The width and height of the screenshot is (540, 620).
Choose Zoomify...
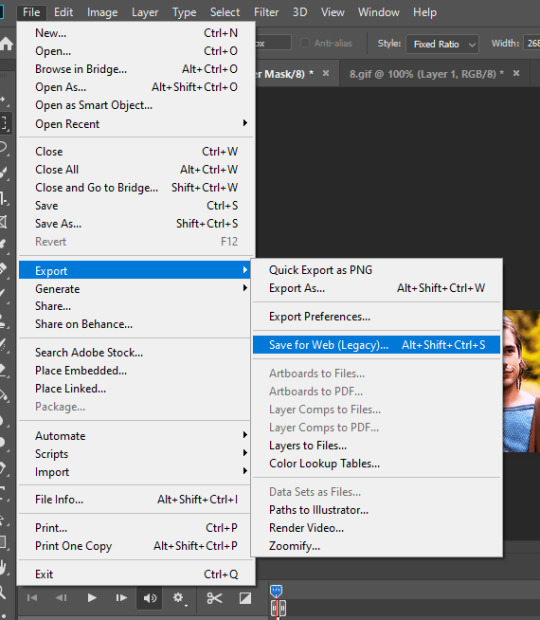pos(376,546)
